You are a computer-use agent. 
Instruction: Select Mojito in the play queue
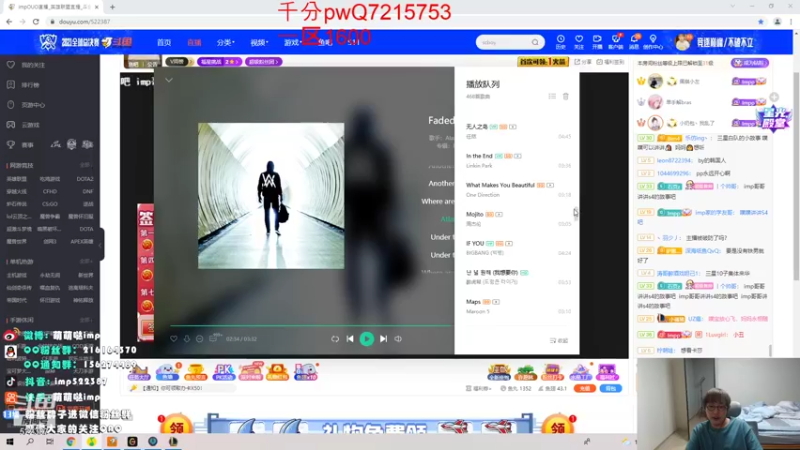pos(518,218)
